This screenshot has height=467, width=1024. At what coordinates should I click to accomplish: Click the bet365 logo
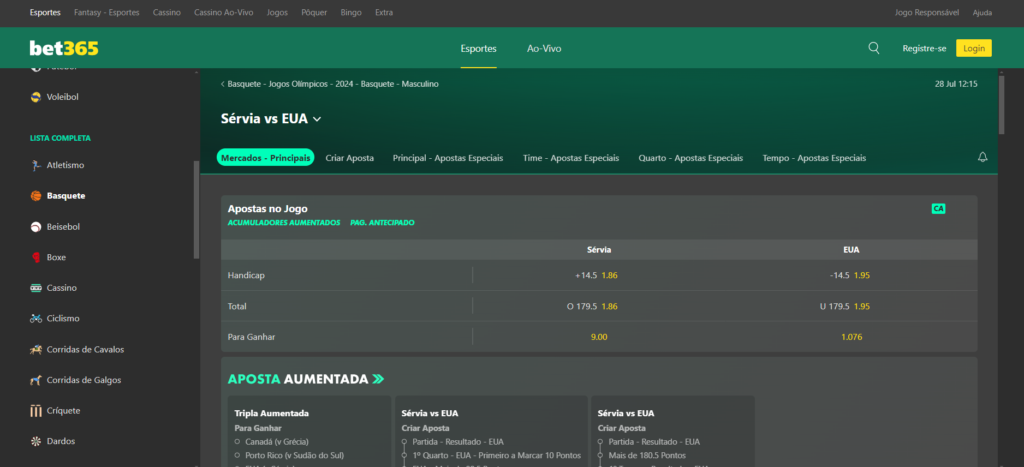click(64, 48)
